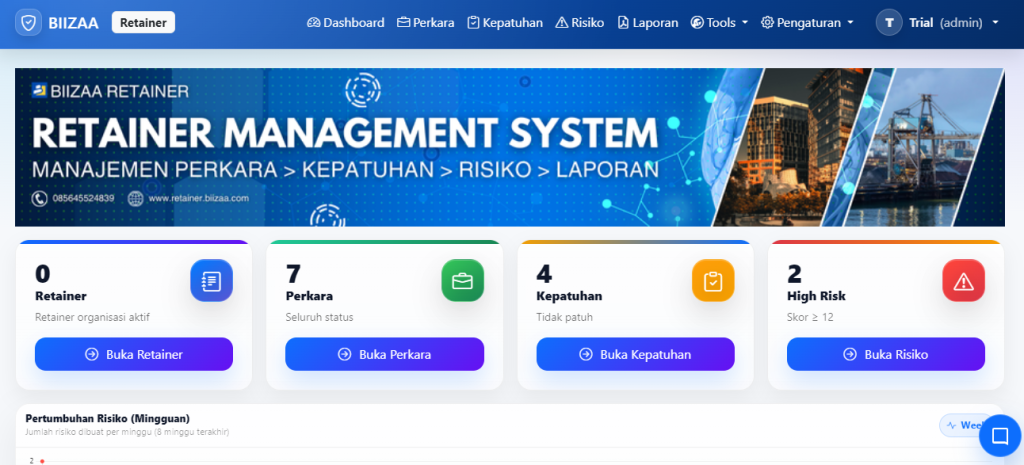Click the BIIZAA shield logo icon
Image resolution: width=1024 pixels, height=465 pixels.
click(x=30, y=23)
